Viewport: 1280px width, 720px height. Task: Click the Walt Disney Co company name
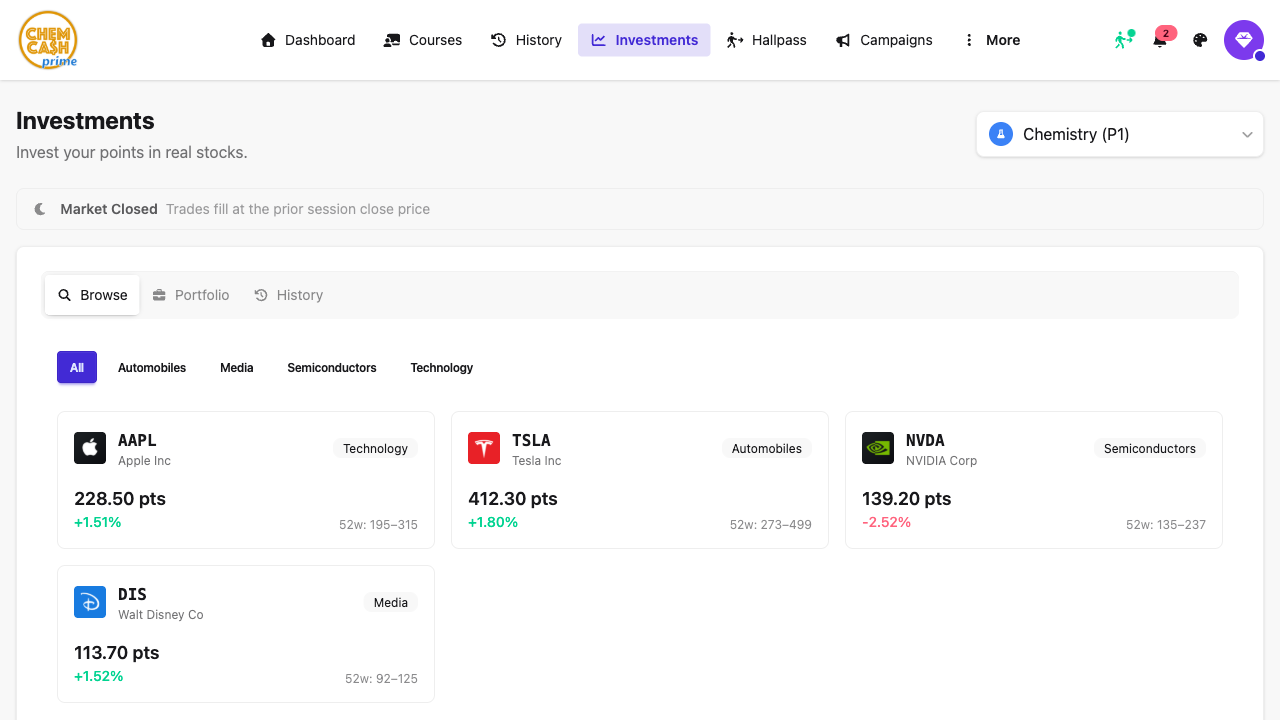161,614
